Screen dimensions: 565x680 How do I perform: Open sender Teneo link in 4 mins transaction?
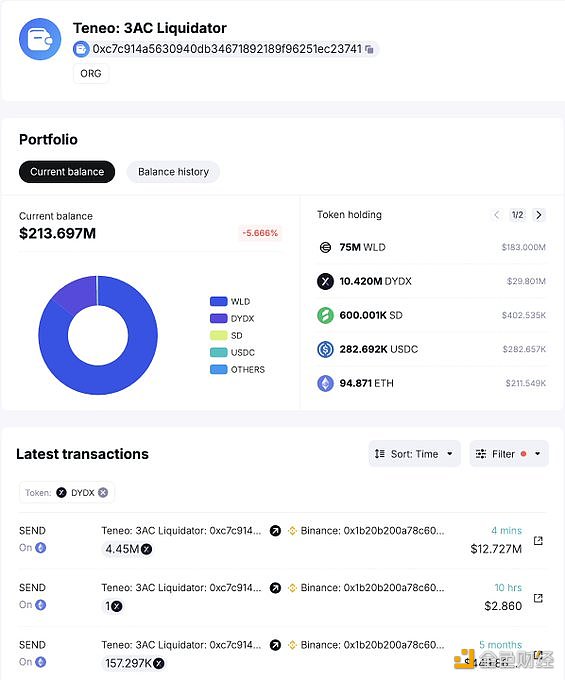[x=181, y=530]
